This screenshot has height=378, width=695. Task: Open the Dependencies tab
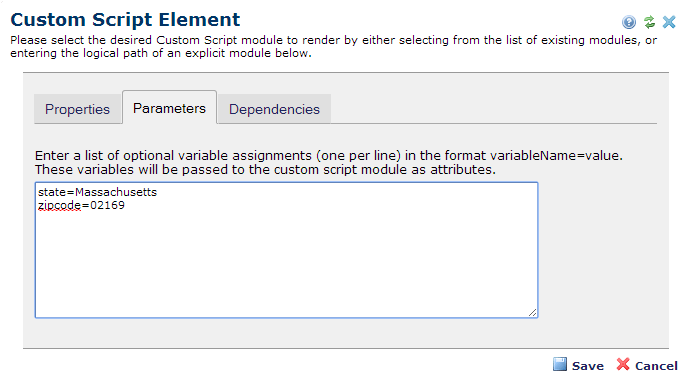tap(274, 109)
